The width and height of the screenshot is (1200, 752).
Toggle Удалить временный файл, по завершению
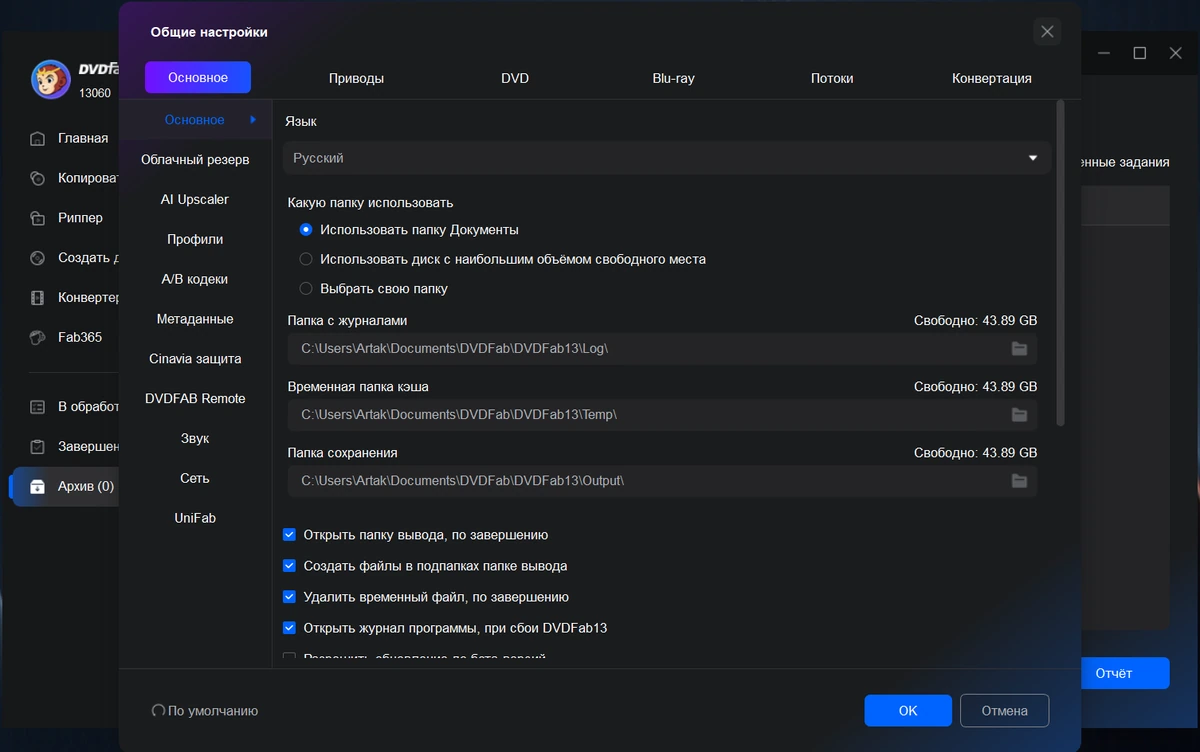pyautogui.click(x=290, y=597)
